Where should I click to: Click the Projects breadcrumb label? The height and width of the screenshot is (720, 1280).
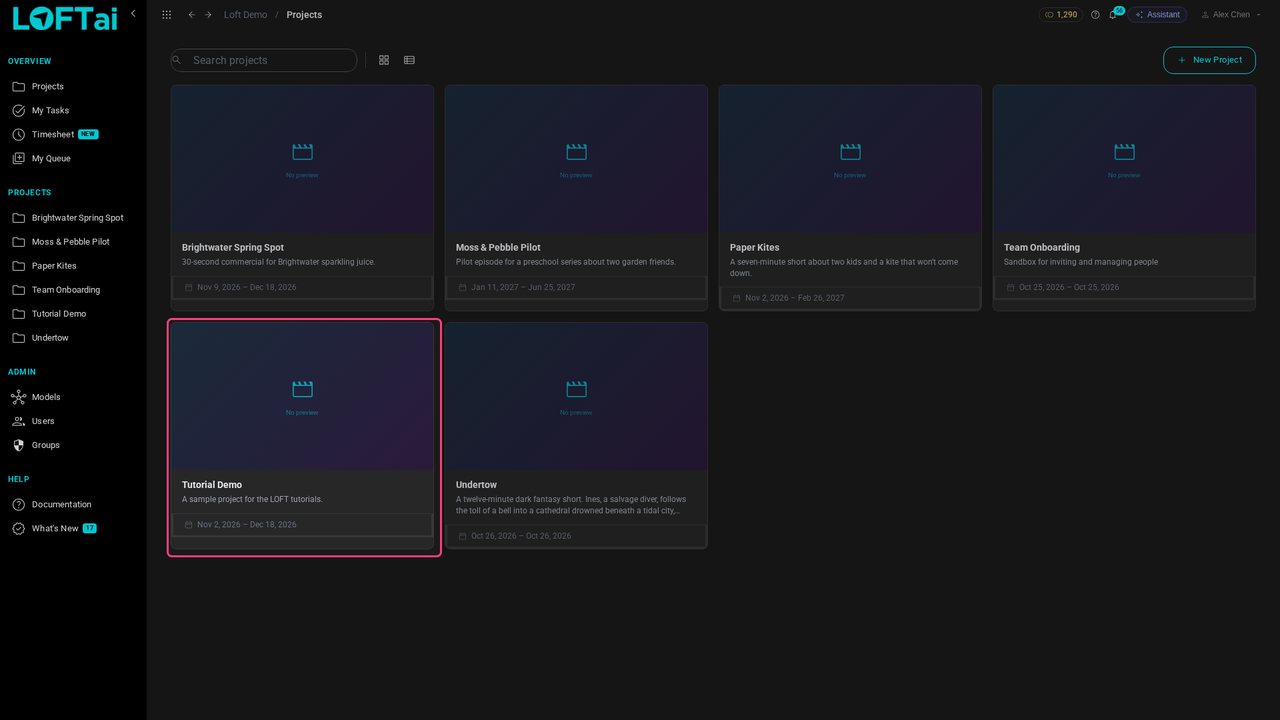(304, 15)
